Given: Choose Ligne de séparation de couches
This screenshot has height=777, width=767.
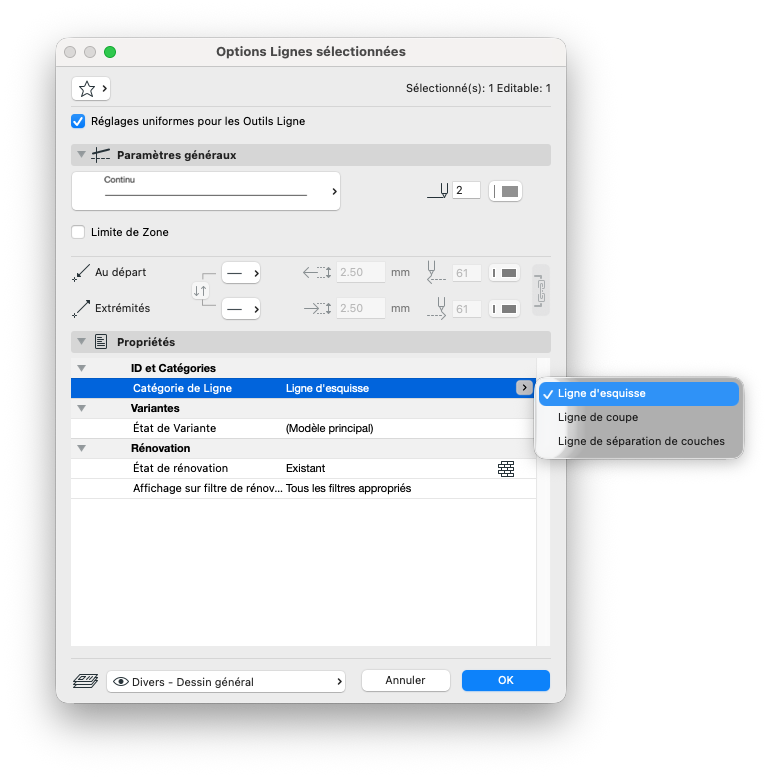Looking at the screenshot, I should 639,441.
